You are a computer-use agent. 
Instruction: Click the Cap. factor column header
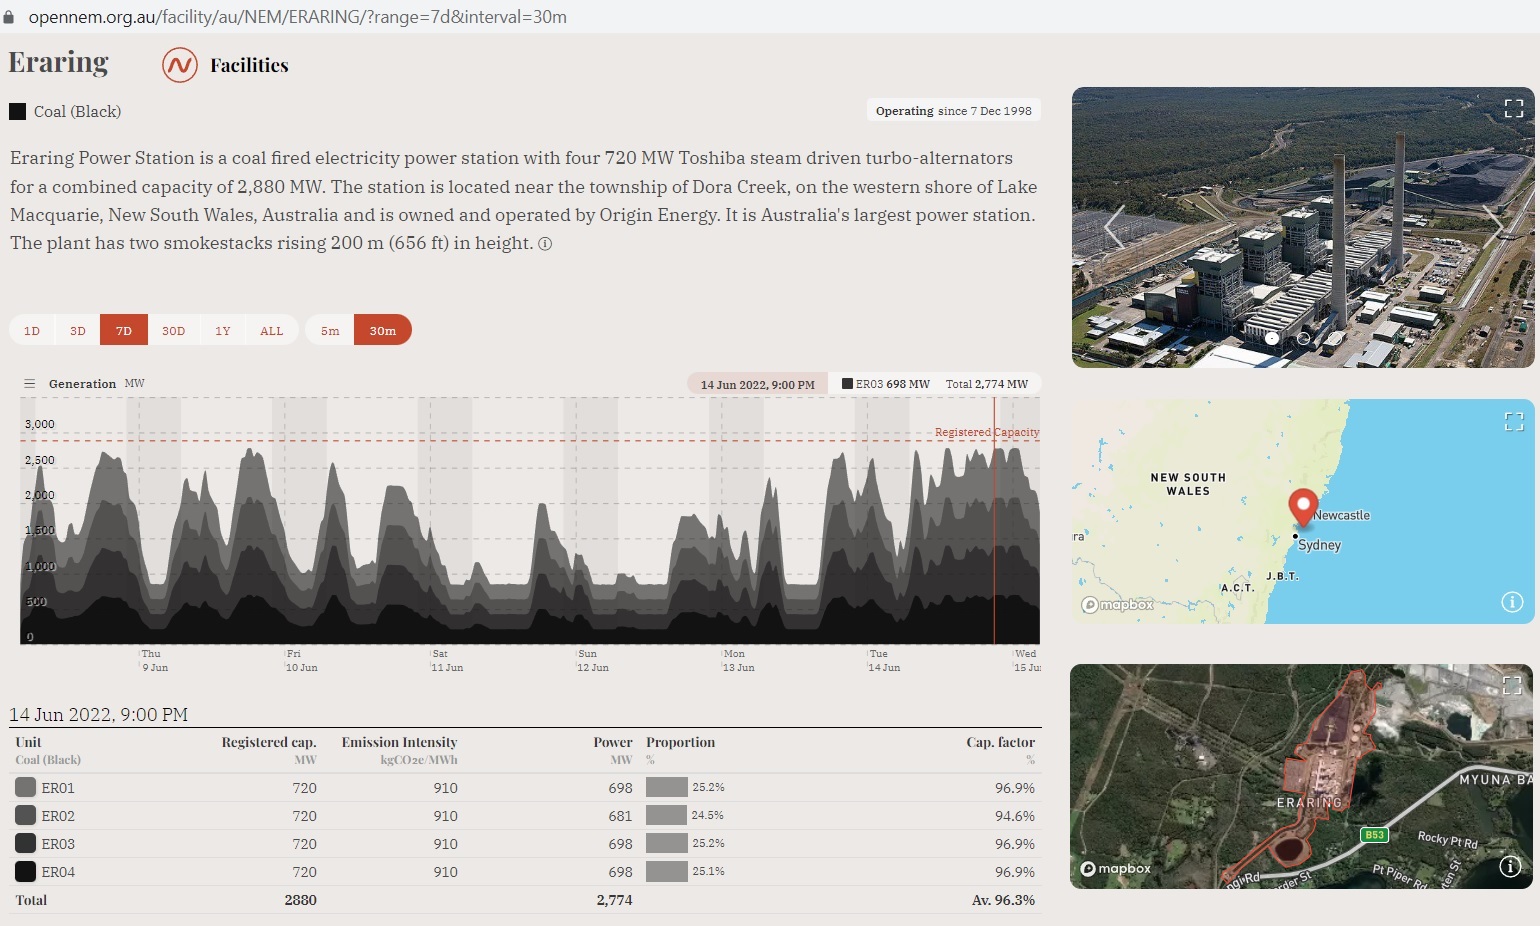1000,742
